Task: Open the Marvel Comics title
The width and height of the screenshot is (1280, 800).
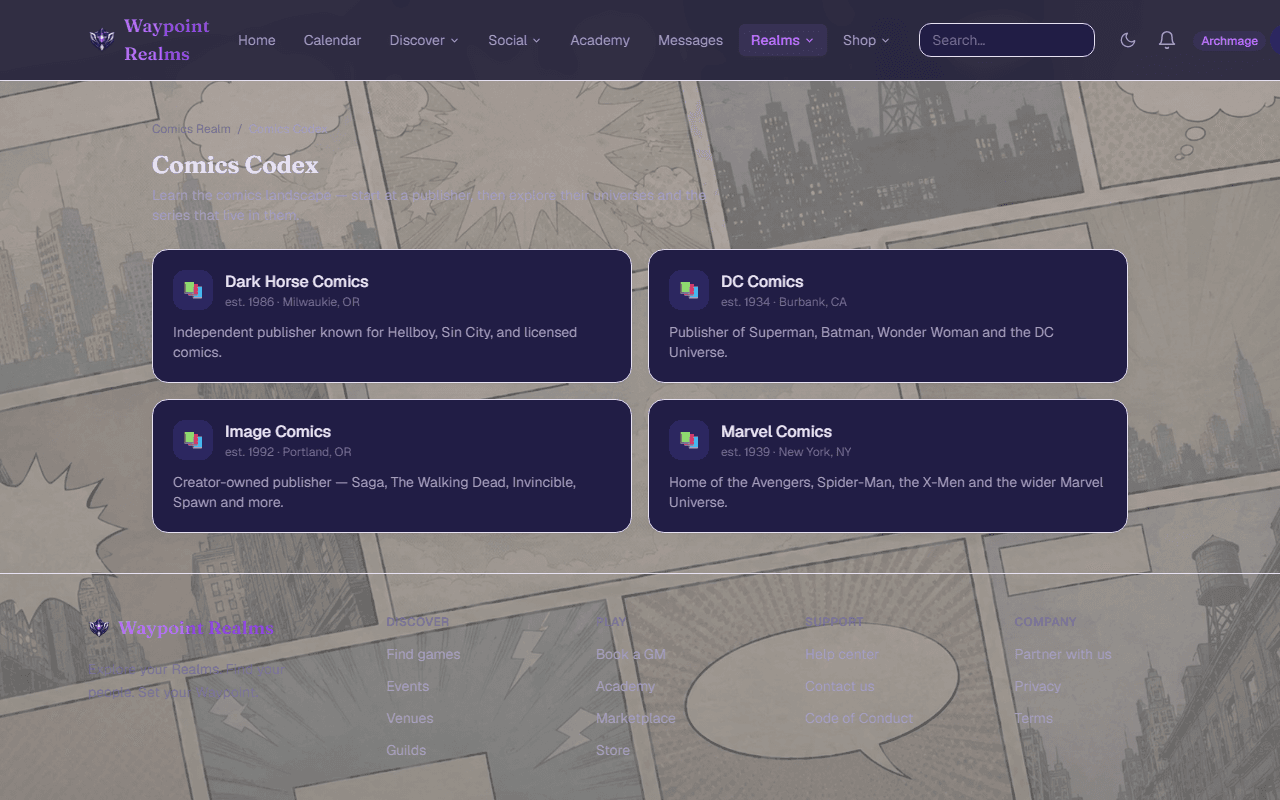Action: pyautogui.click(x=776, y=432)
